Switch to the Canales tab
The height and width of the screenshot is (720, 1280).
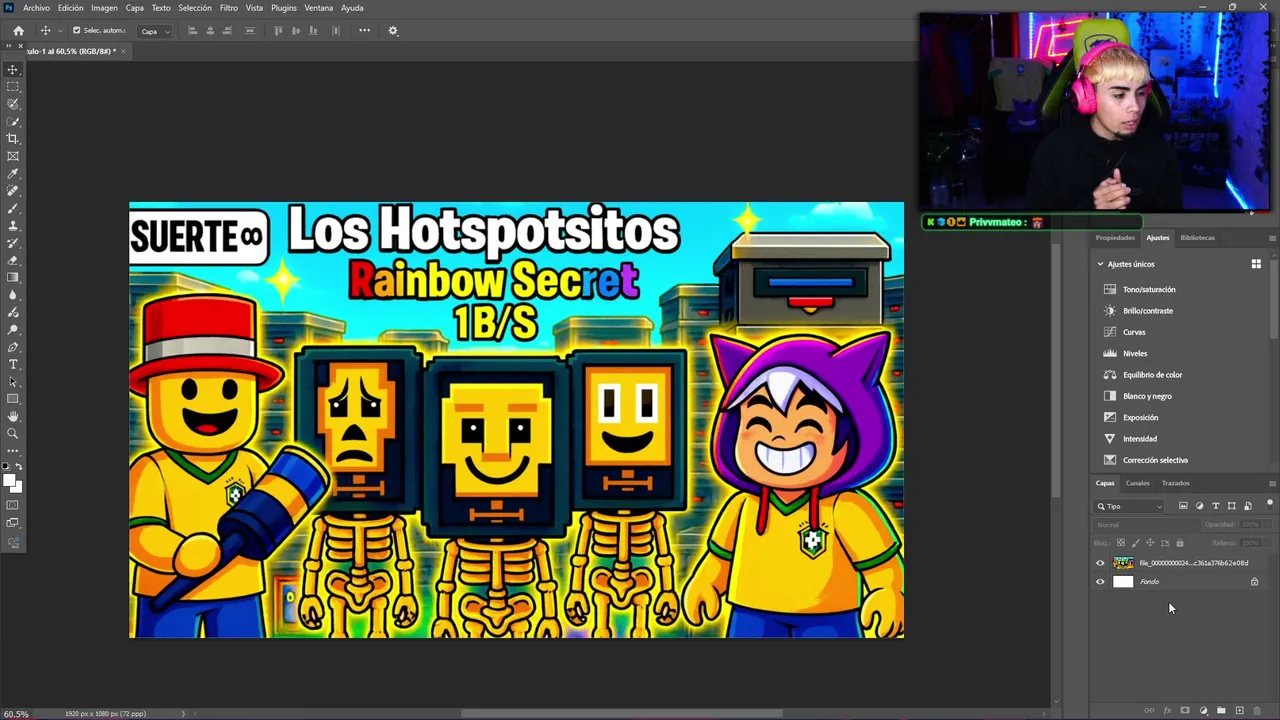1138,483
